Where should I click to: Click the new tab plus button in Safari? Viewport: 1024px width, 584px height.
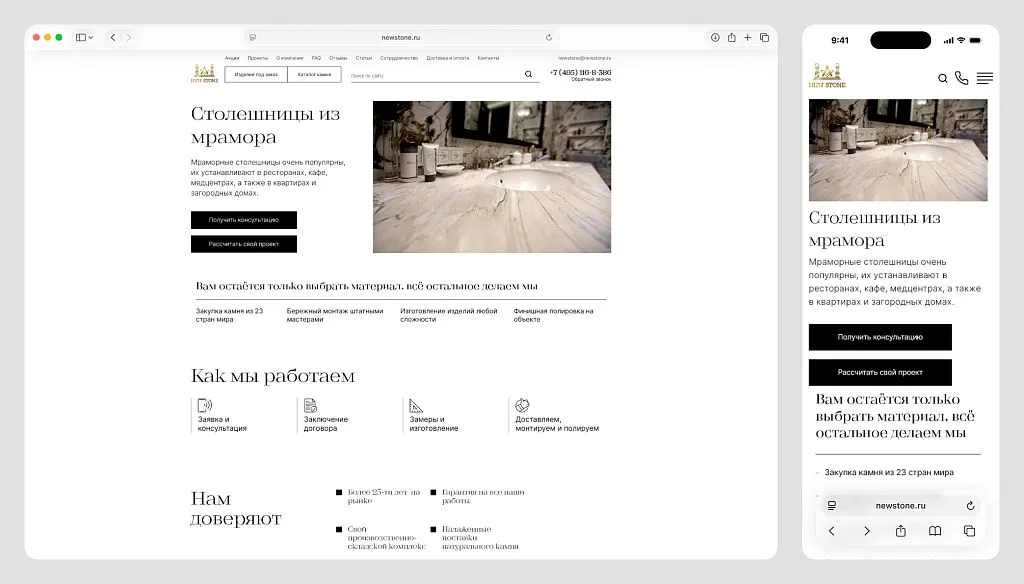tap(746, 37)
